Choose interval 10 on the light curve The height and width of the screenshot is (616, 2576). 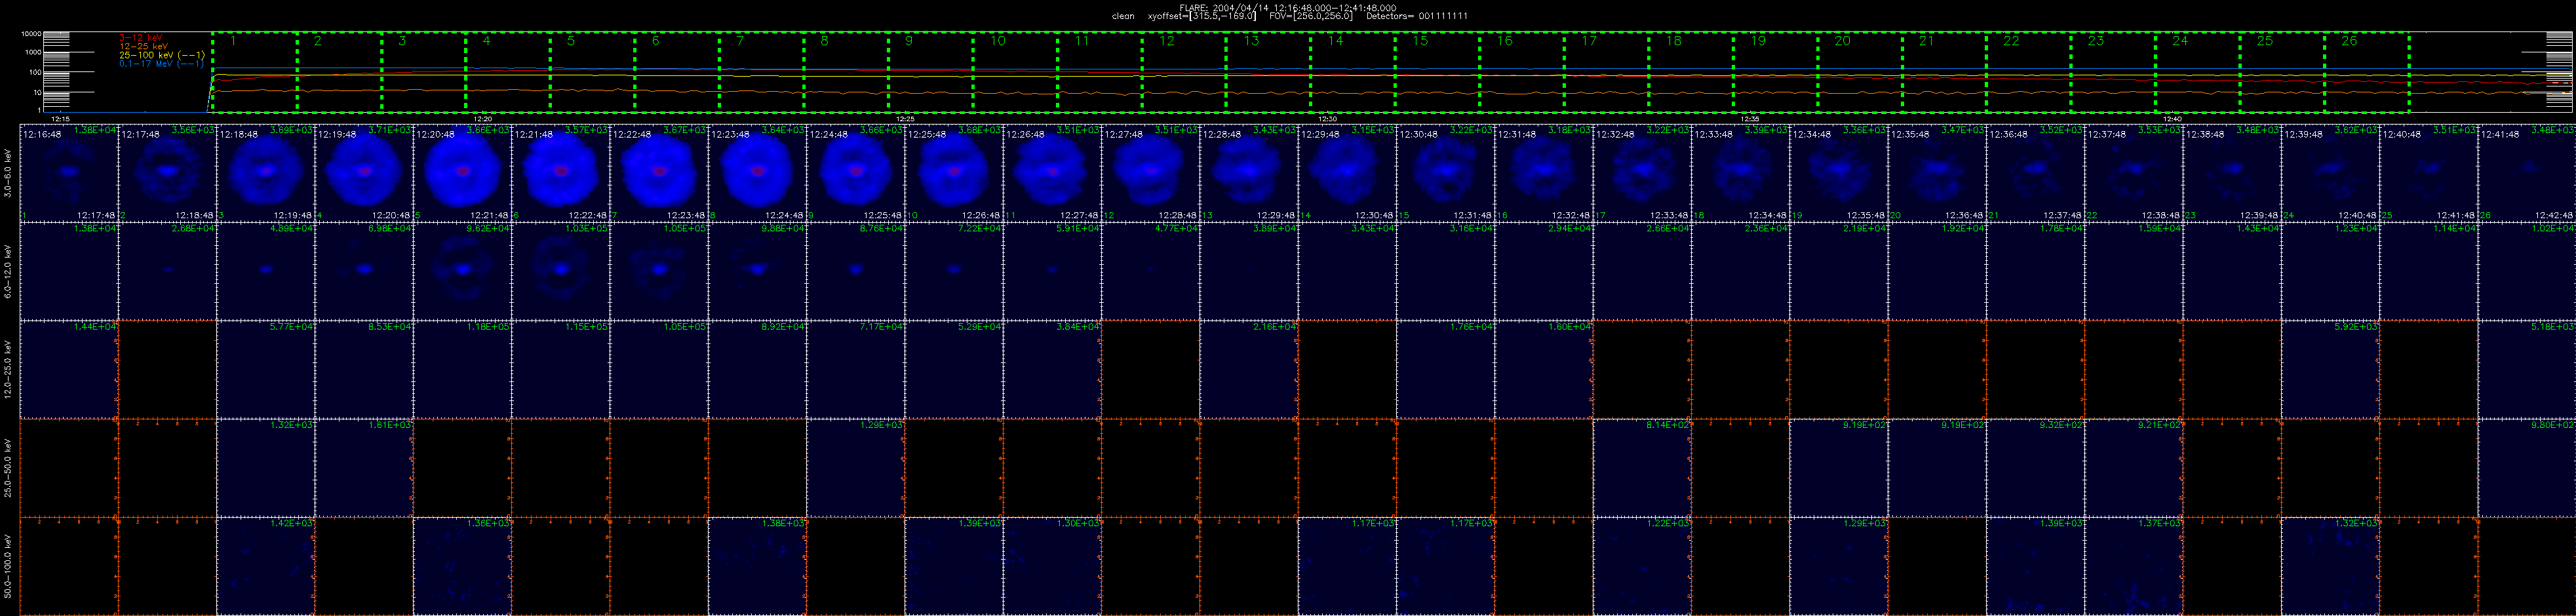click(1015, 72)
